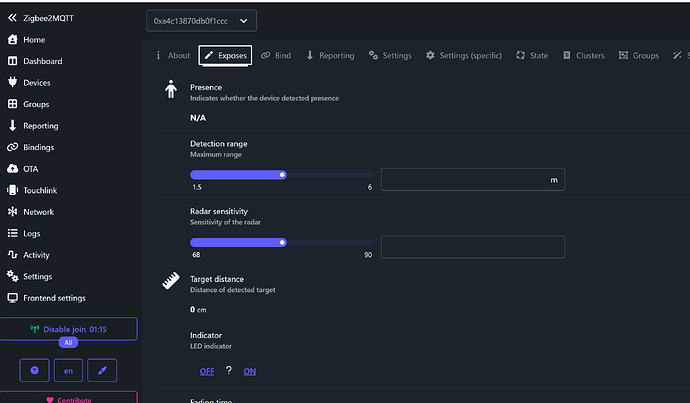The width and height of the screenshot is (690, 403).
Task: Click the Contribute button
Action: 68,399
